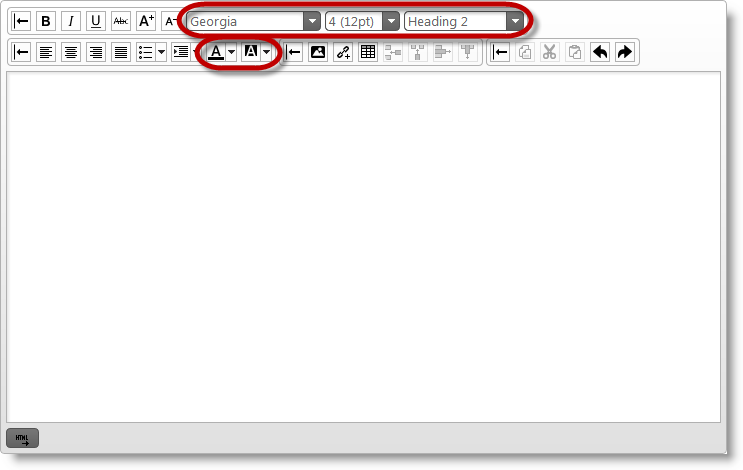Apply strikethrough to text
This screenshot has height=470, width=743.
[121, 21]
